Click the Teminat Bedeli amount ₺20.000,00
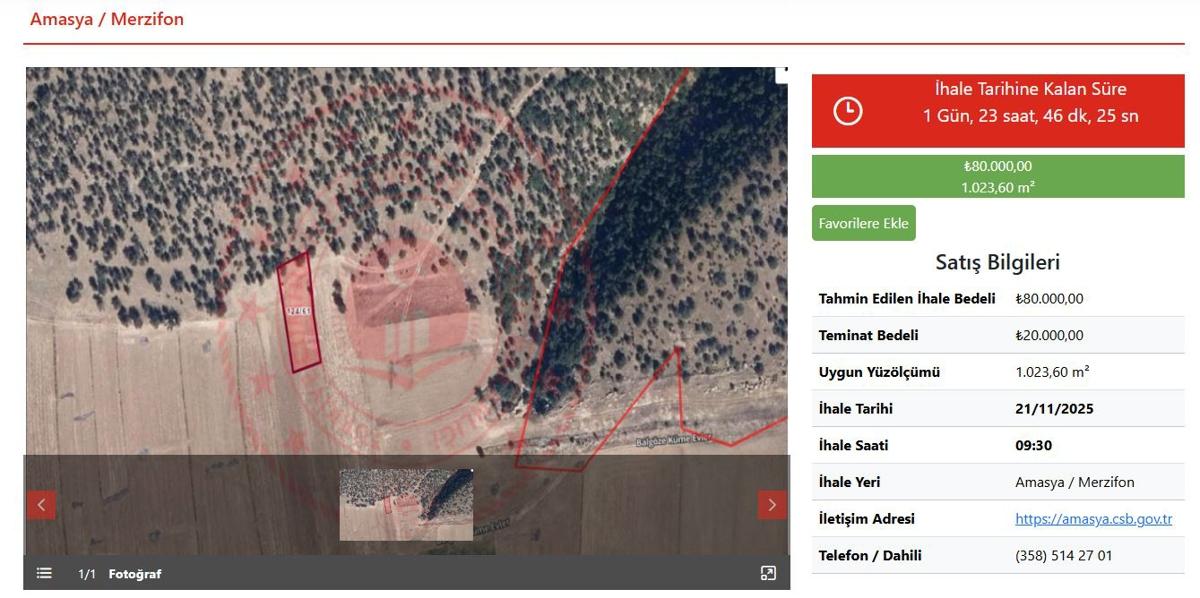This screenshot has width=1200, height=598. [1049, 335]
